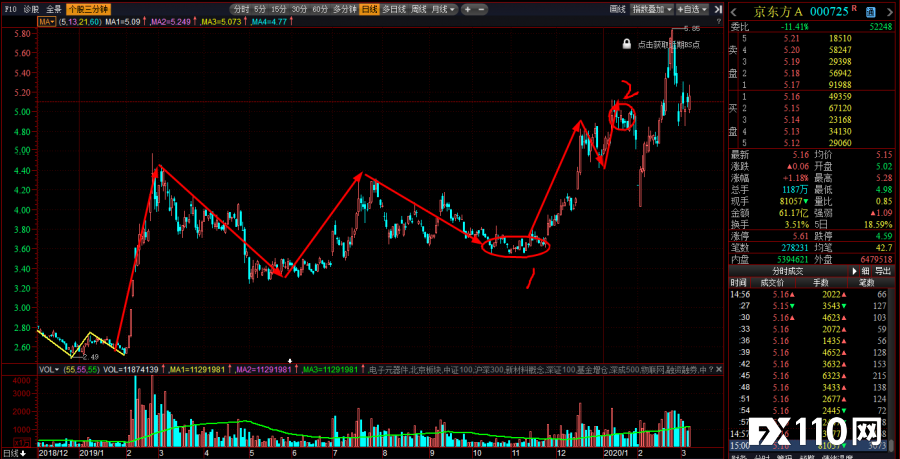This screenshot has width=900, height=459.
Task: Select the 个股三分钟 tab
Action: [88, 9]
